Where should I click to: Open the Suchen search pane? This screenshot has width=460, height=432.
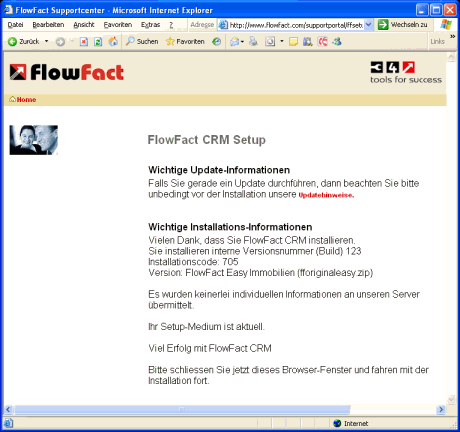pyautogui.click(x=142, y=41)
